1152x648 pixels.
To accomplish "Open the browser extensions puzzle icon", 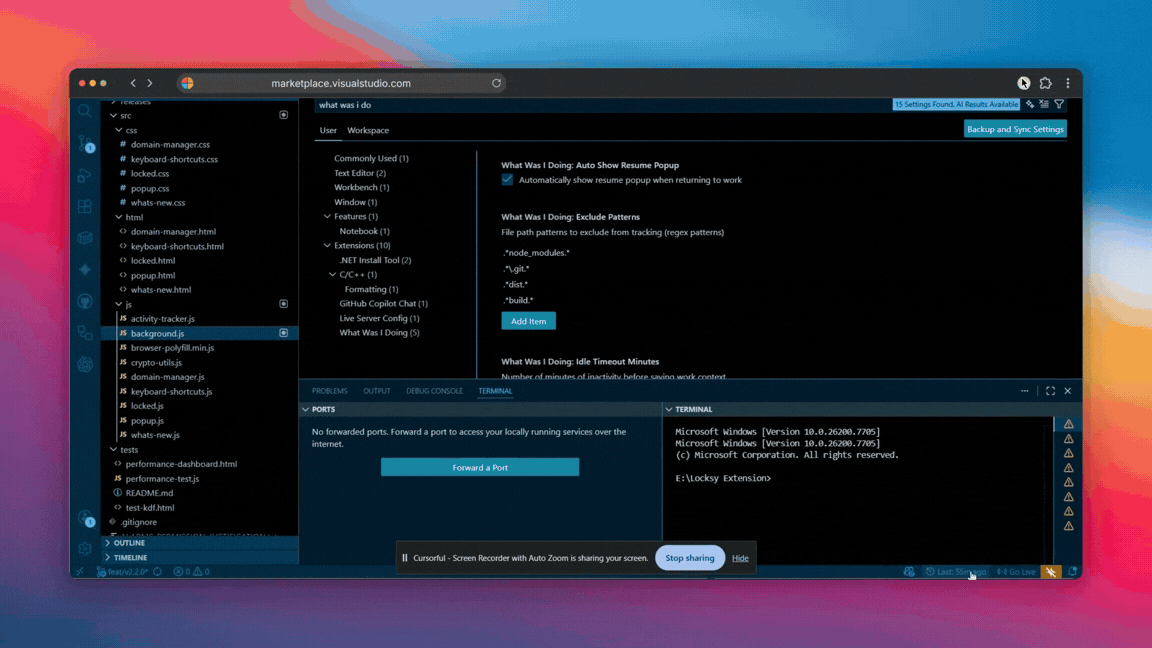I will [1045, 83].
